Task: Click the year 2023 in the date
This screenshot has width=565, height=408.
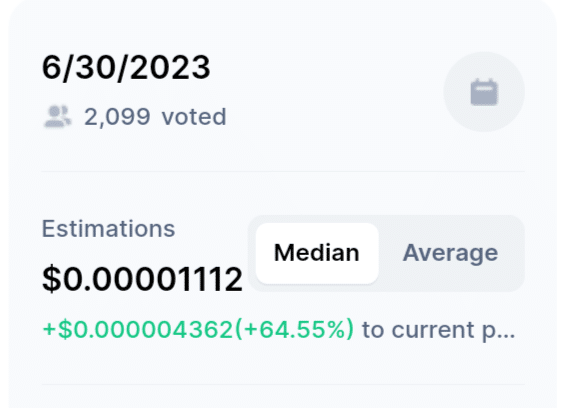Action: pyautogui.click(x=170, y=67)
